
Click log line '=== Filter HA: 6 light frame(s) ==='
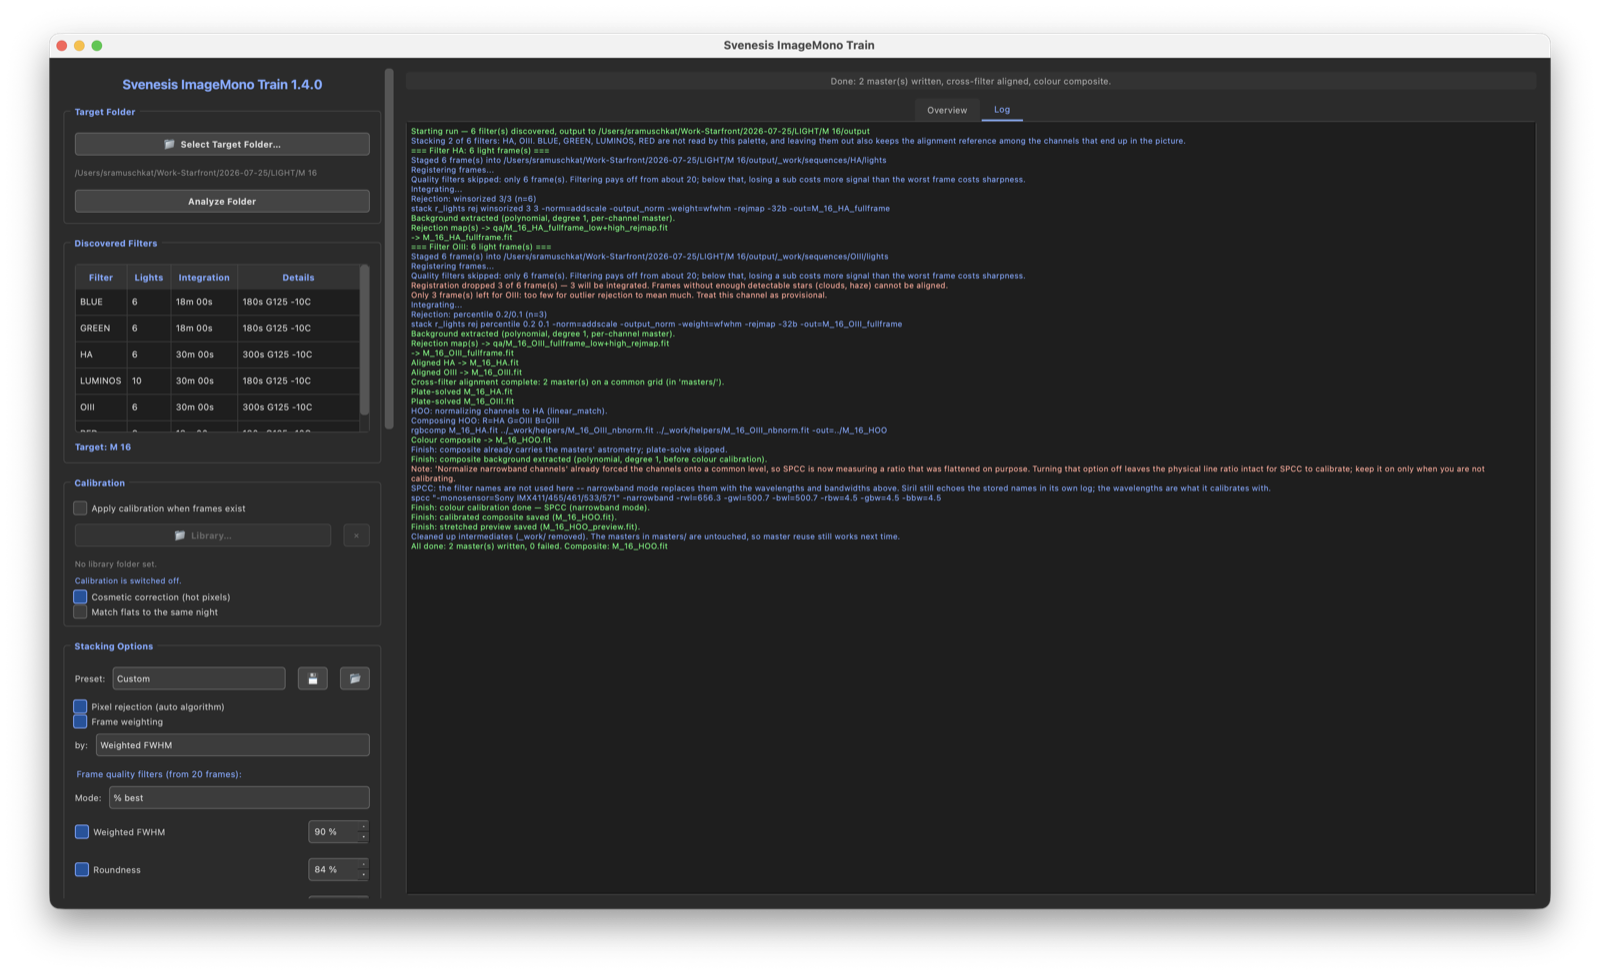(480, 151)
